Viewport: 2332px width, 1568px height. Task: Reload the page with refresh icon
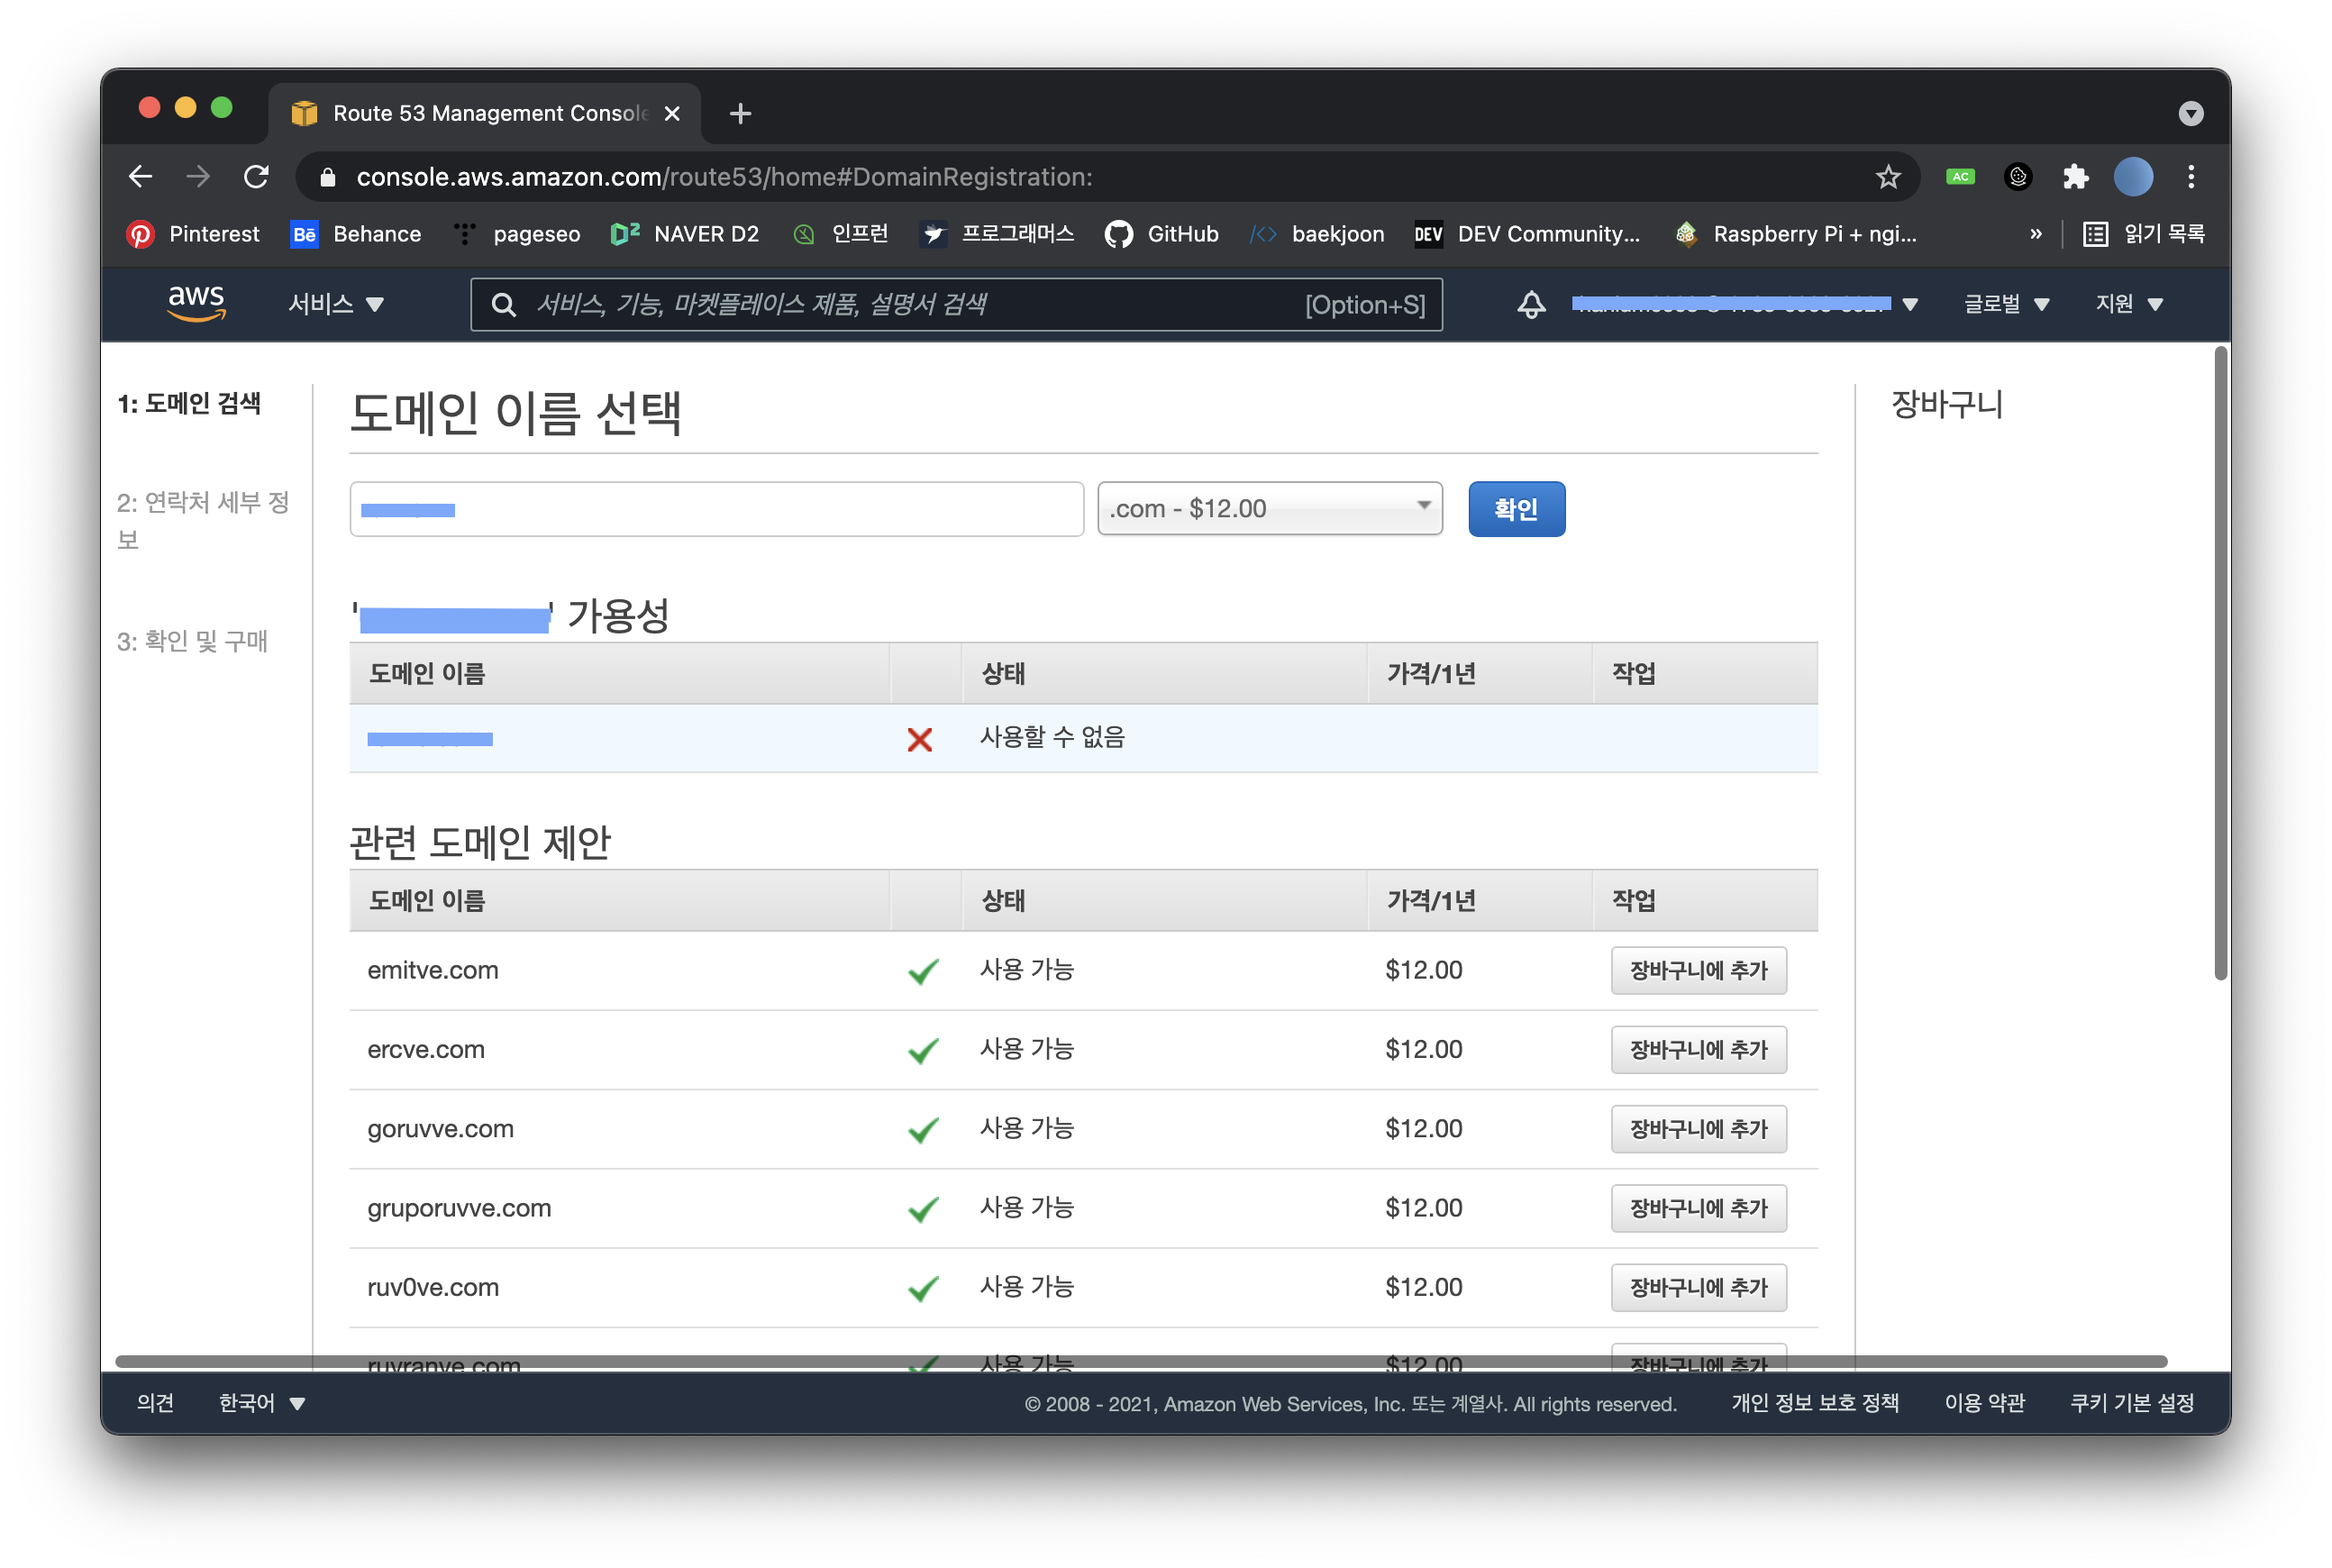(x=257, y=177)
